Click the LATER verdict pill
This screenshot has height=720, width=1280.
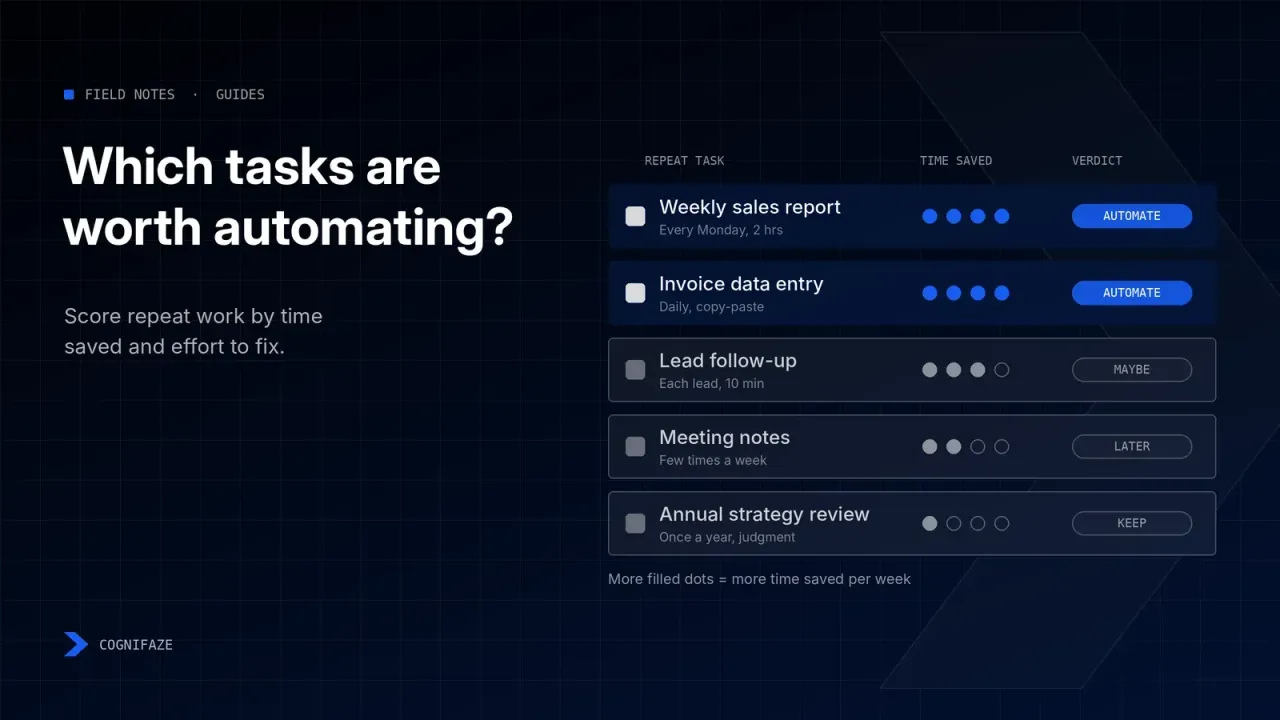pos(1132,447)
